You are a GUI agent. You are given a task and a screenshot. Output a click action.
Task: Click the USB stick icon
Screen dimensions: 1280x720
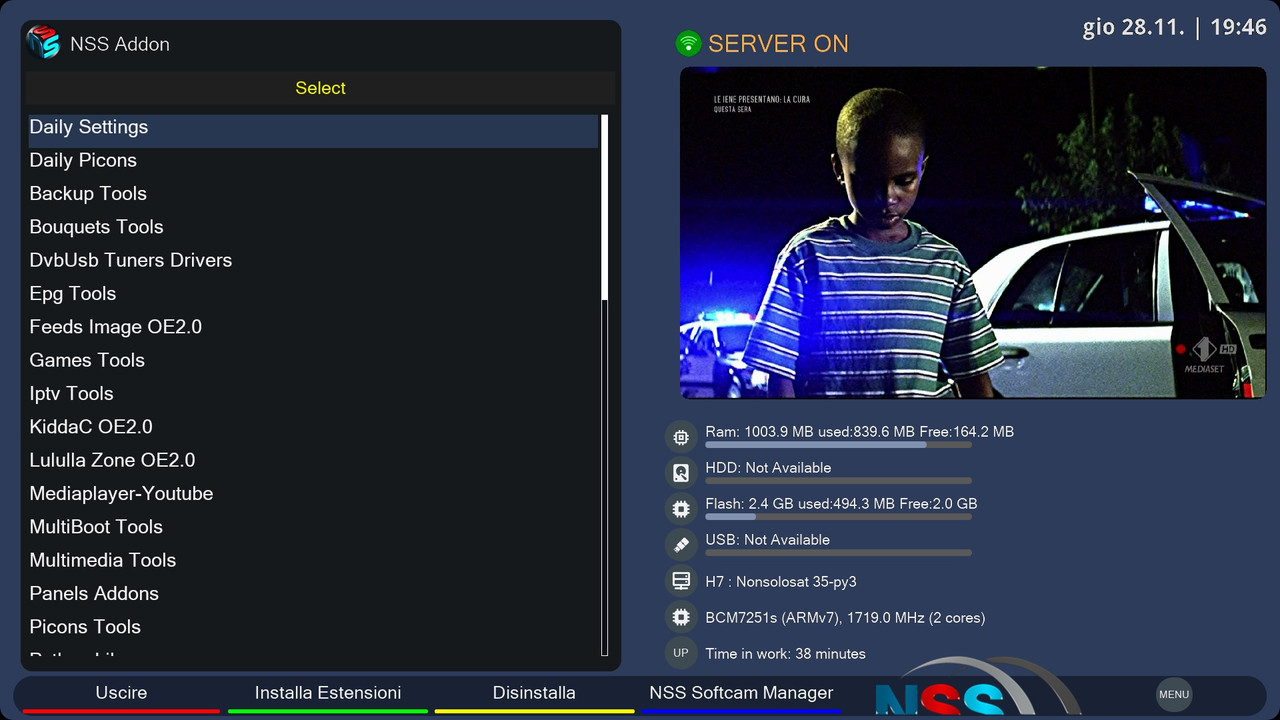click(681, 545)
